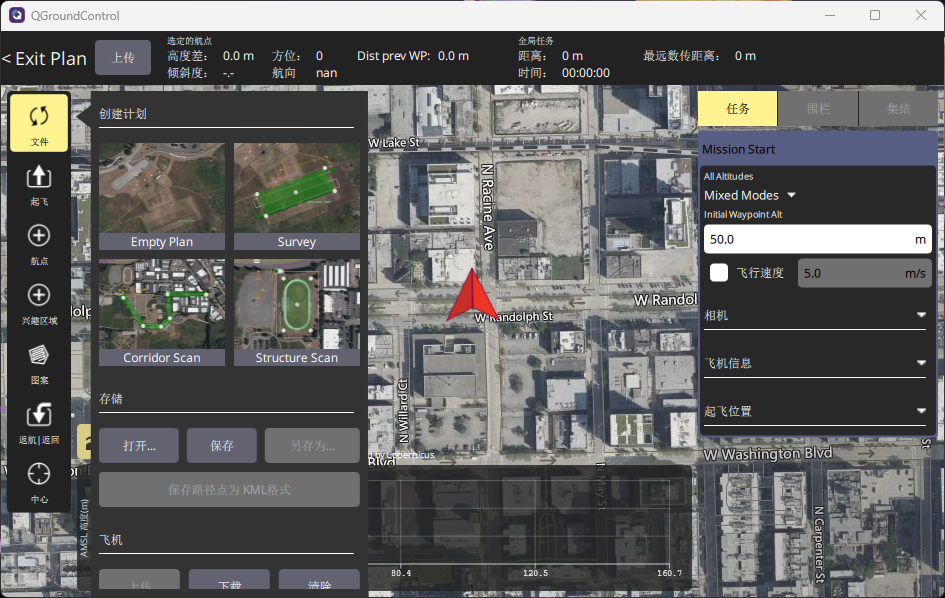
Task: Open the File (文件) tool
Action: click(x=39, y=123)
